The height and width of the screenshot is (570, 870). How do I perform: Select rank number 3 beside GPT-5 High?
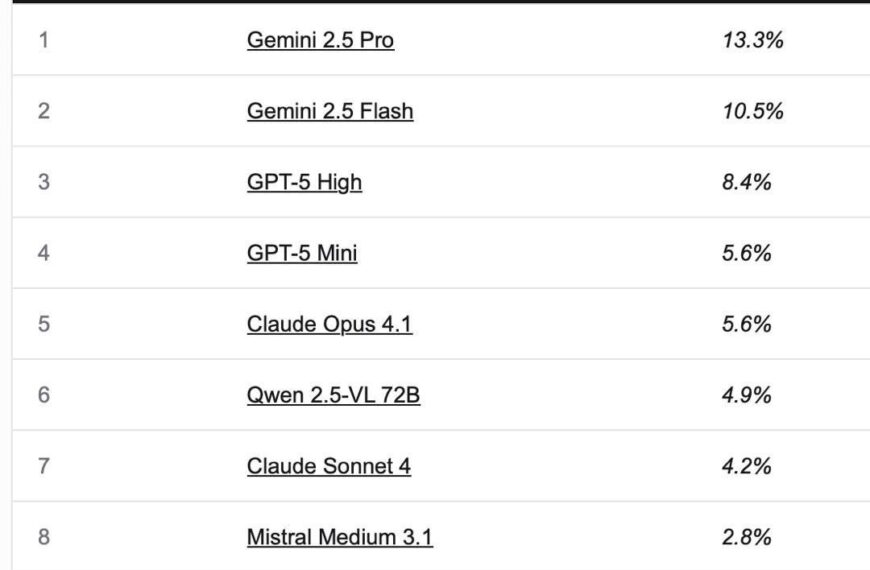point(43,183)
